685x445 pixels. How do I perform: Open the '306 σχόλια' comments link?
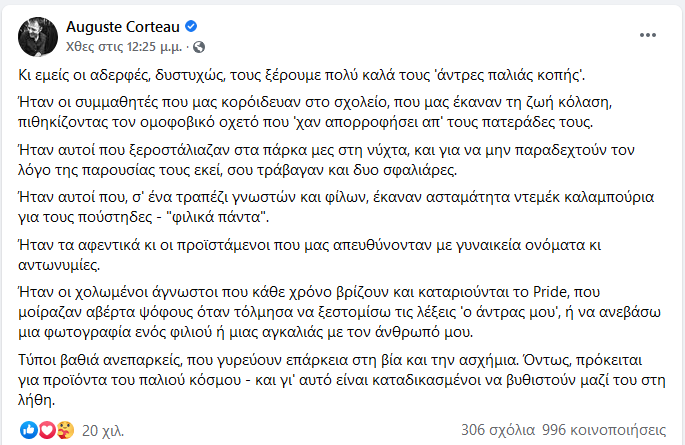tap(497, 430)
